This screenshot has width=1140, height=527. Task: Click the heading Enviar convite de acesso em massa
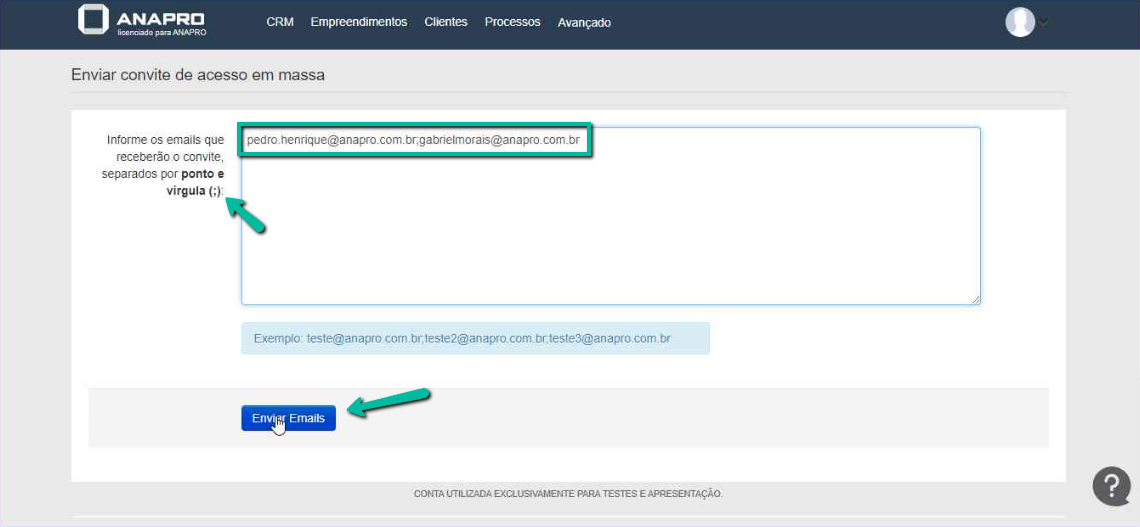click(198, 75)
